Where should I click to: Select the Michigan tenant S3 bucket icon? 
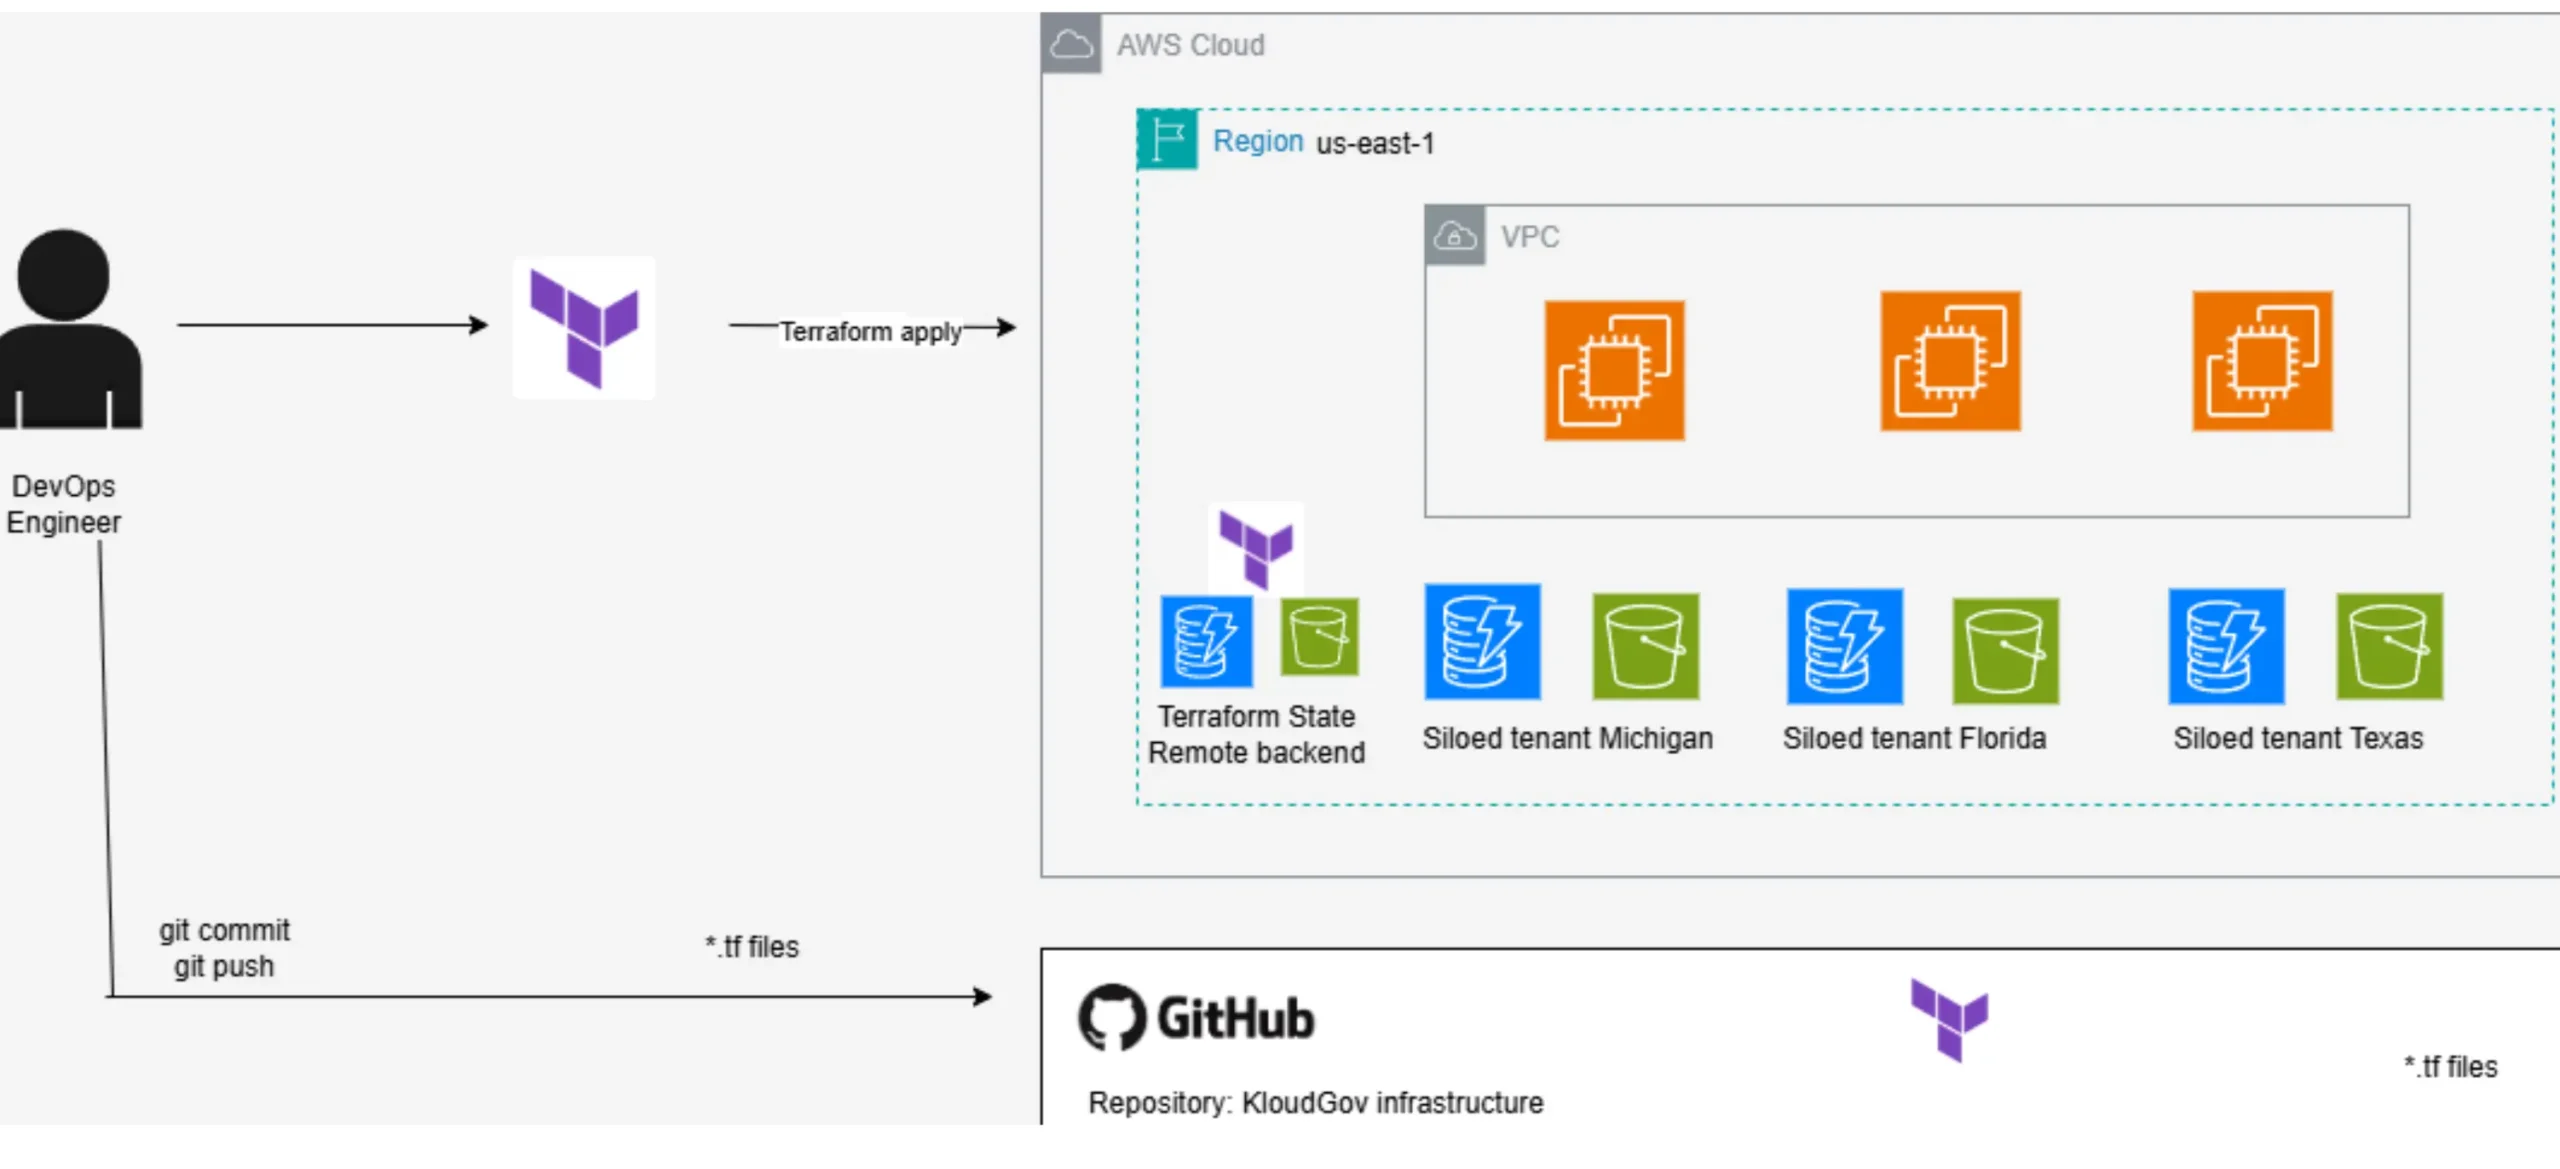click(x=1645, y=646)
